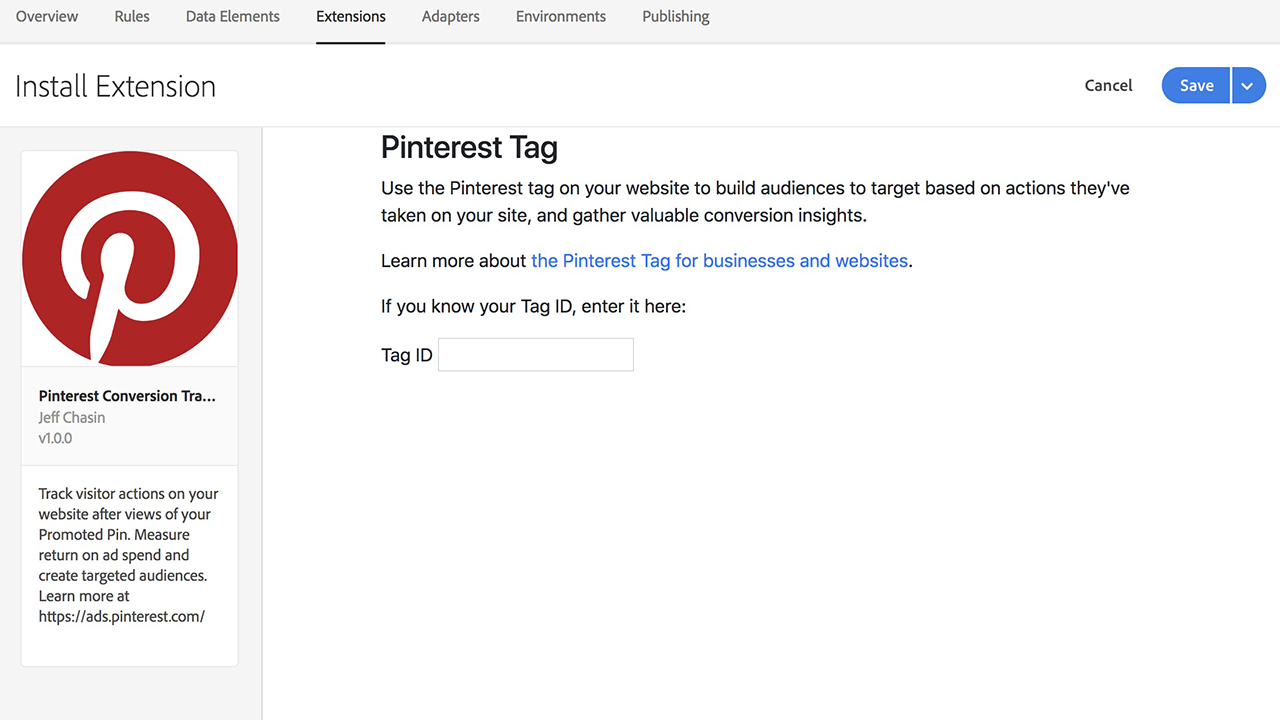
Task: Cancel the extension installation
Action: pyautogui.click(x=1108, y=86)
